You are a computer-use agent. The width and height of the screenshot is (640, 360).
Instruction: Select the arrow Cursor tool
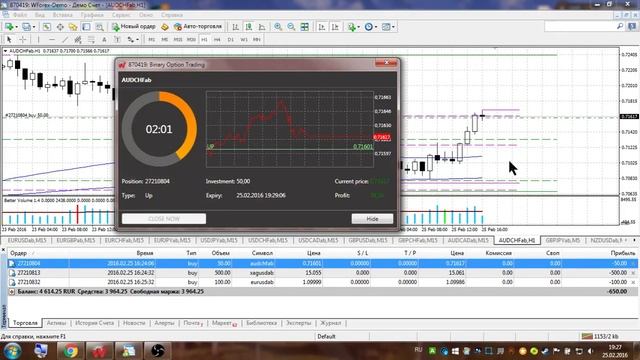[x=9, y=40]
